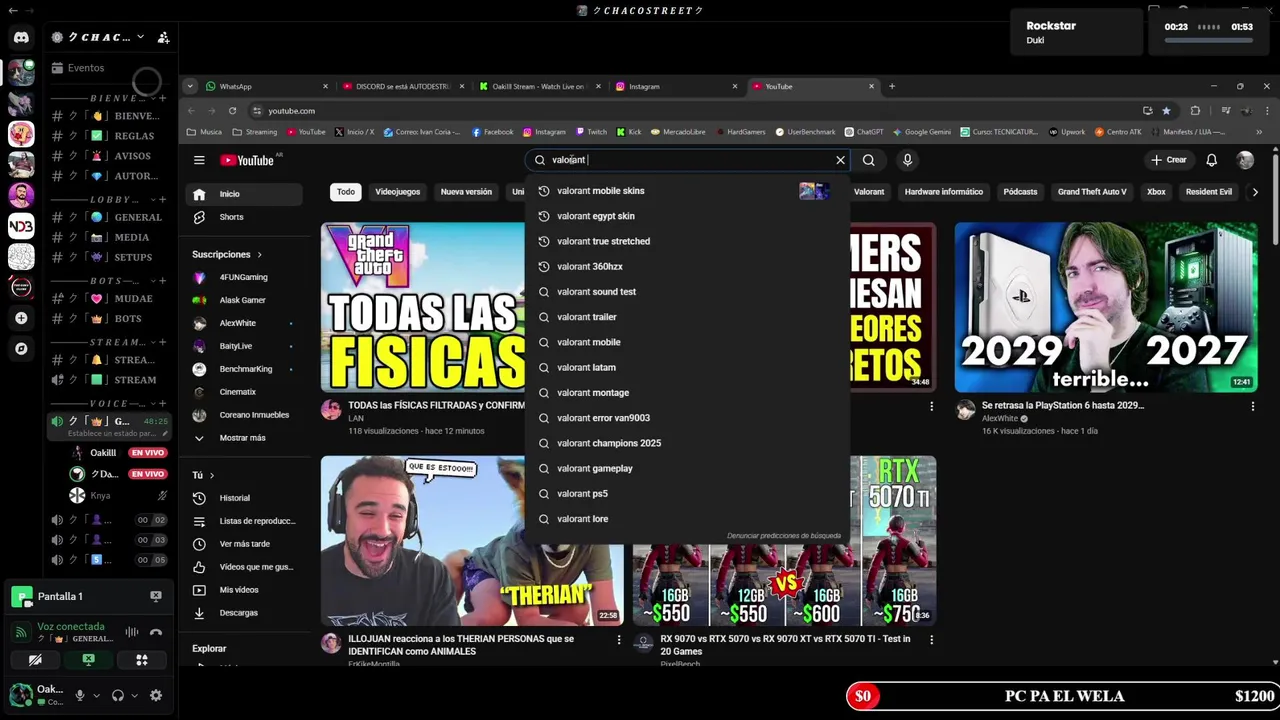Expand Suscripciones section arrow
This screenshot has height=720, width=1280.
point(259,255)
